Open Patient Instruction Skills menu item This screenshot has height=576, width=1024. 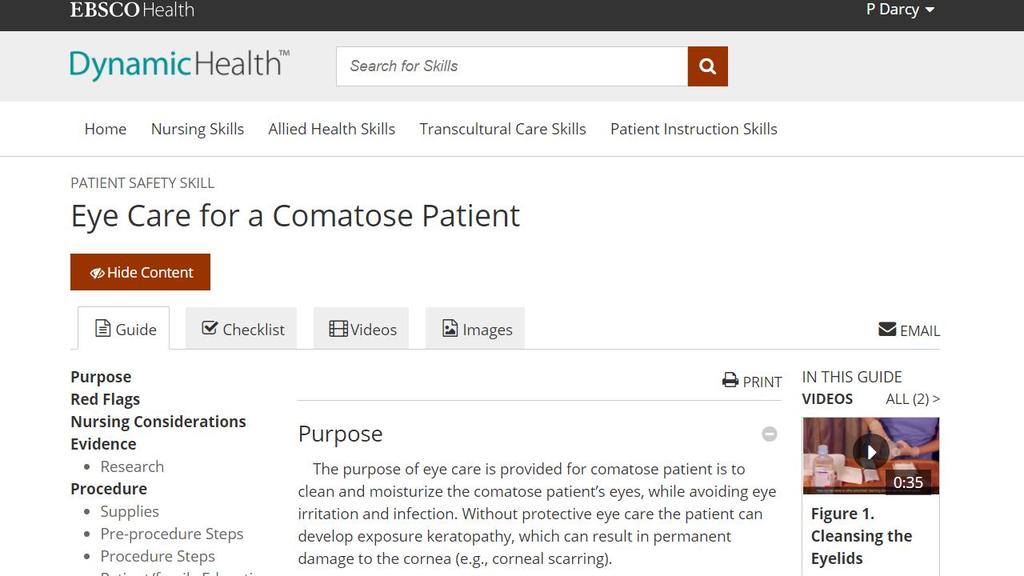point(694,129)
